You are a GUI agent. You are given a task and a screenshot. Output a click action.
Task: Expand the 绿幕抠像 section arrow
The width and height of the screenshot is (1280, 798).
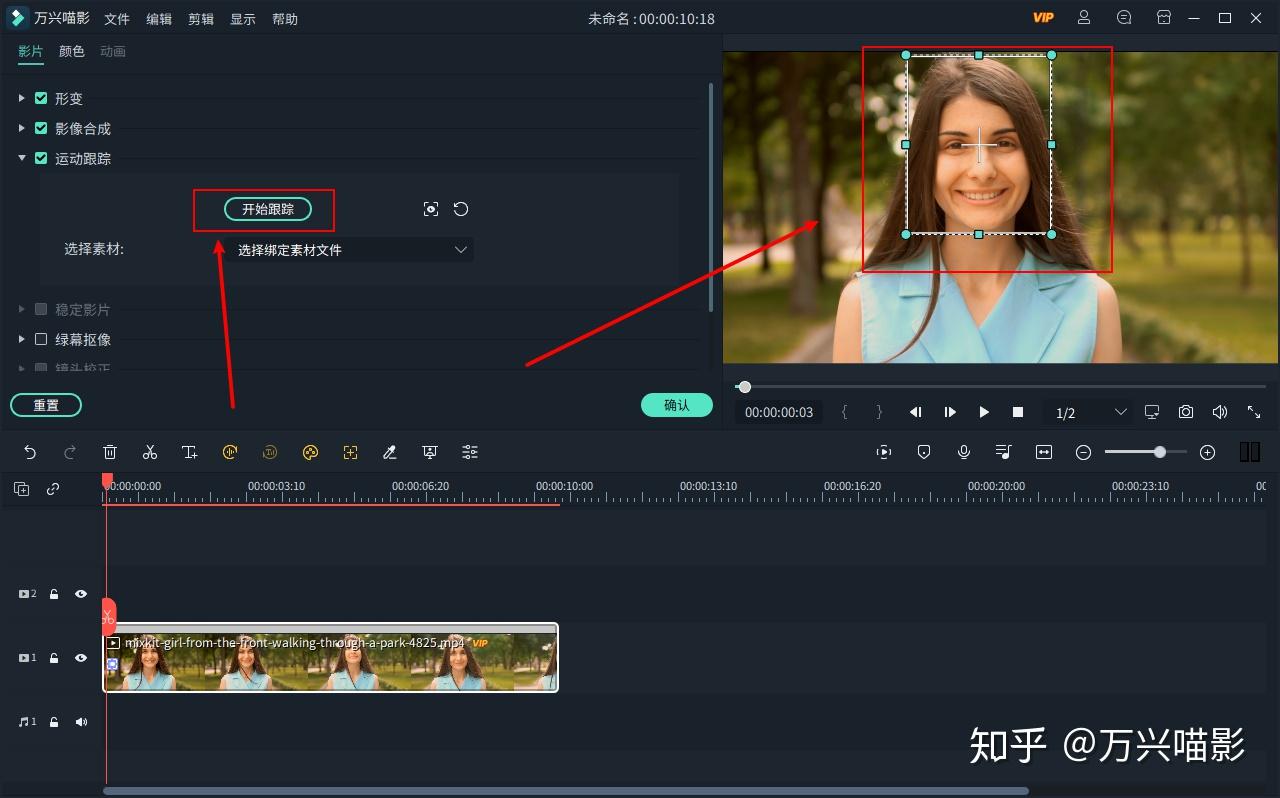[x=22, y=339]
